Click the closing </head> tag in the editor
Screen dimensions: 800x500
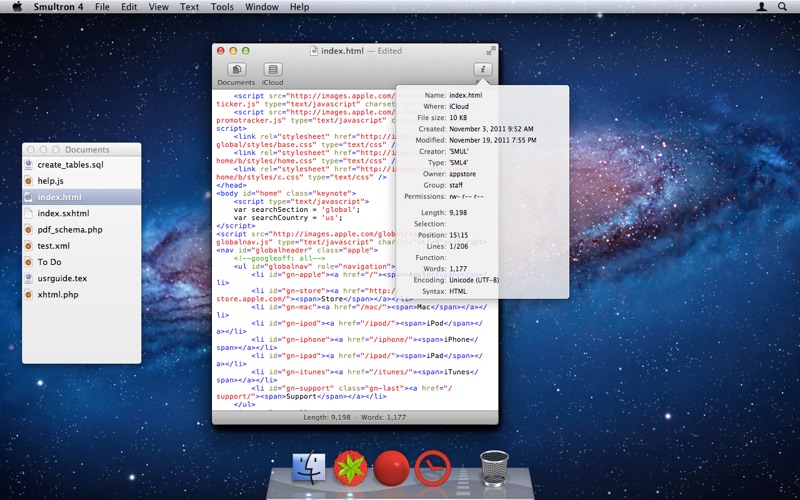pyautogui.click(x=232, y=185)
